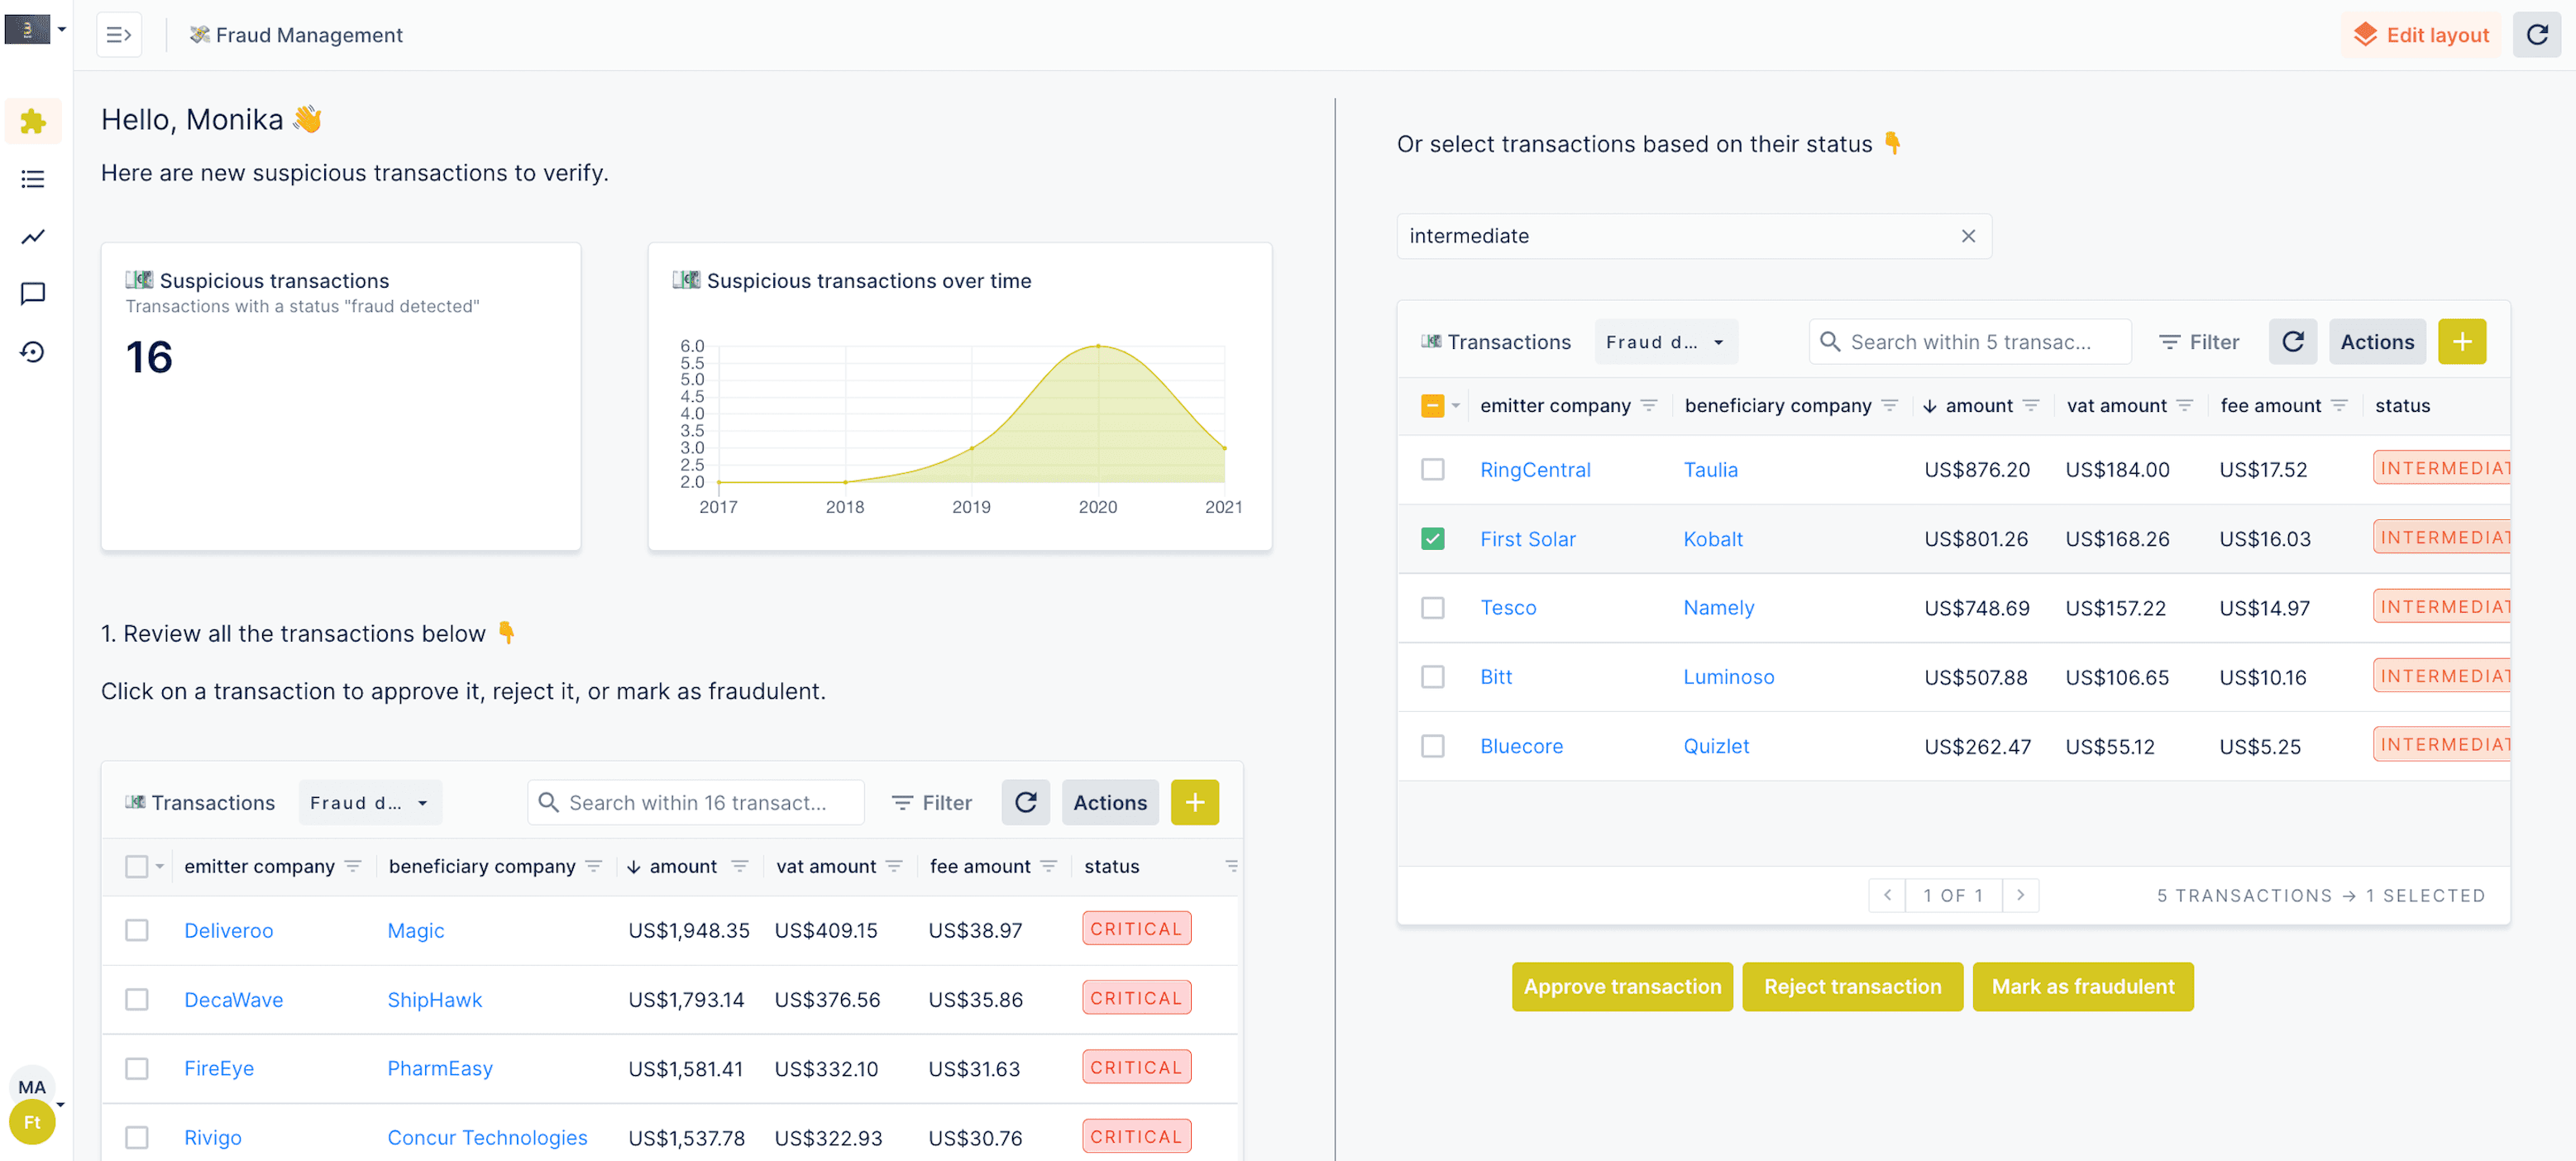
Task: Toggle the sidebar collapse icon
Action: 118,35
